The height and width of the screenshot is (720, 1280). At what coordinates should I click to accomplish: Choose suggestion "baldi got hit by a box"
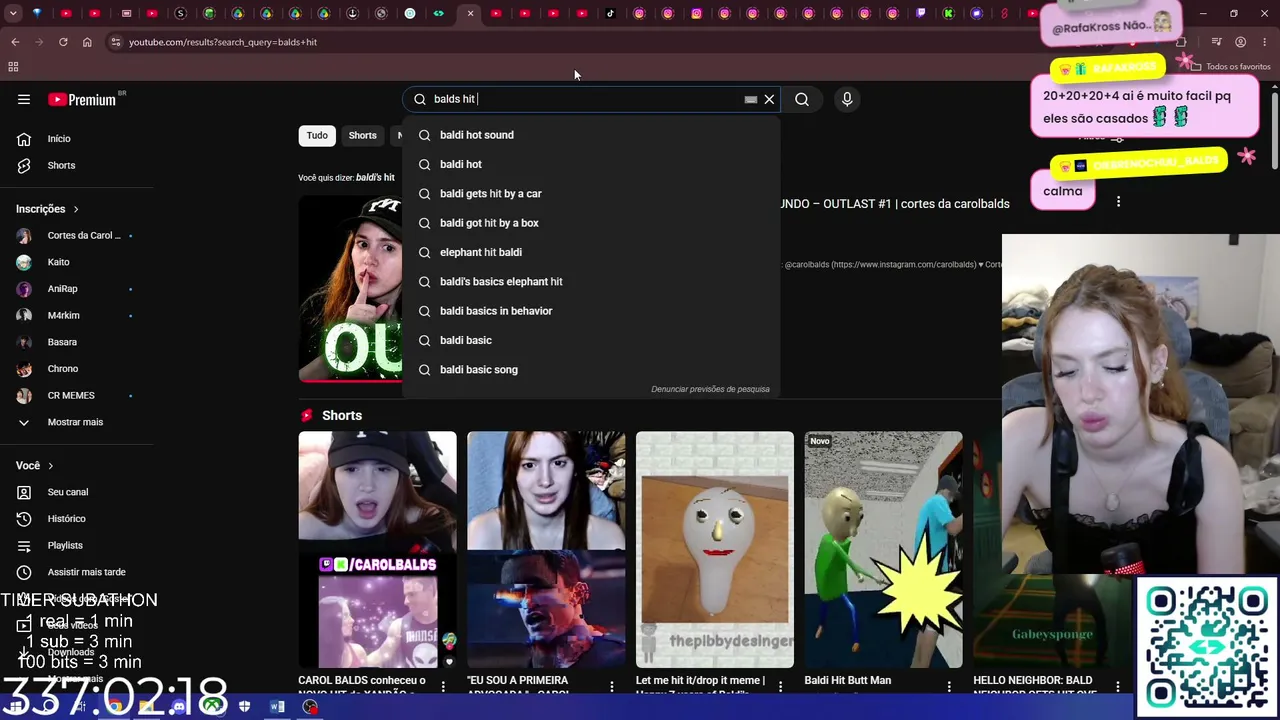[x=591, y=223]
